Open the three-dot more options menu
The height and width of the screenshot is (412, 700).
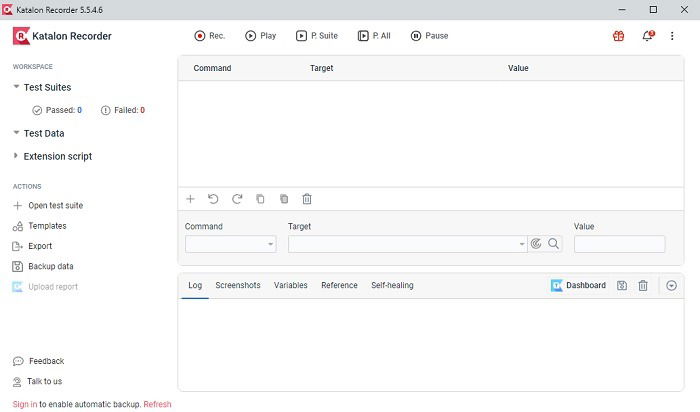(672, 36)
